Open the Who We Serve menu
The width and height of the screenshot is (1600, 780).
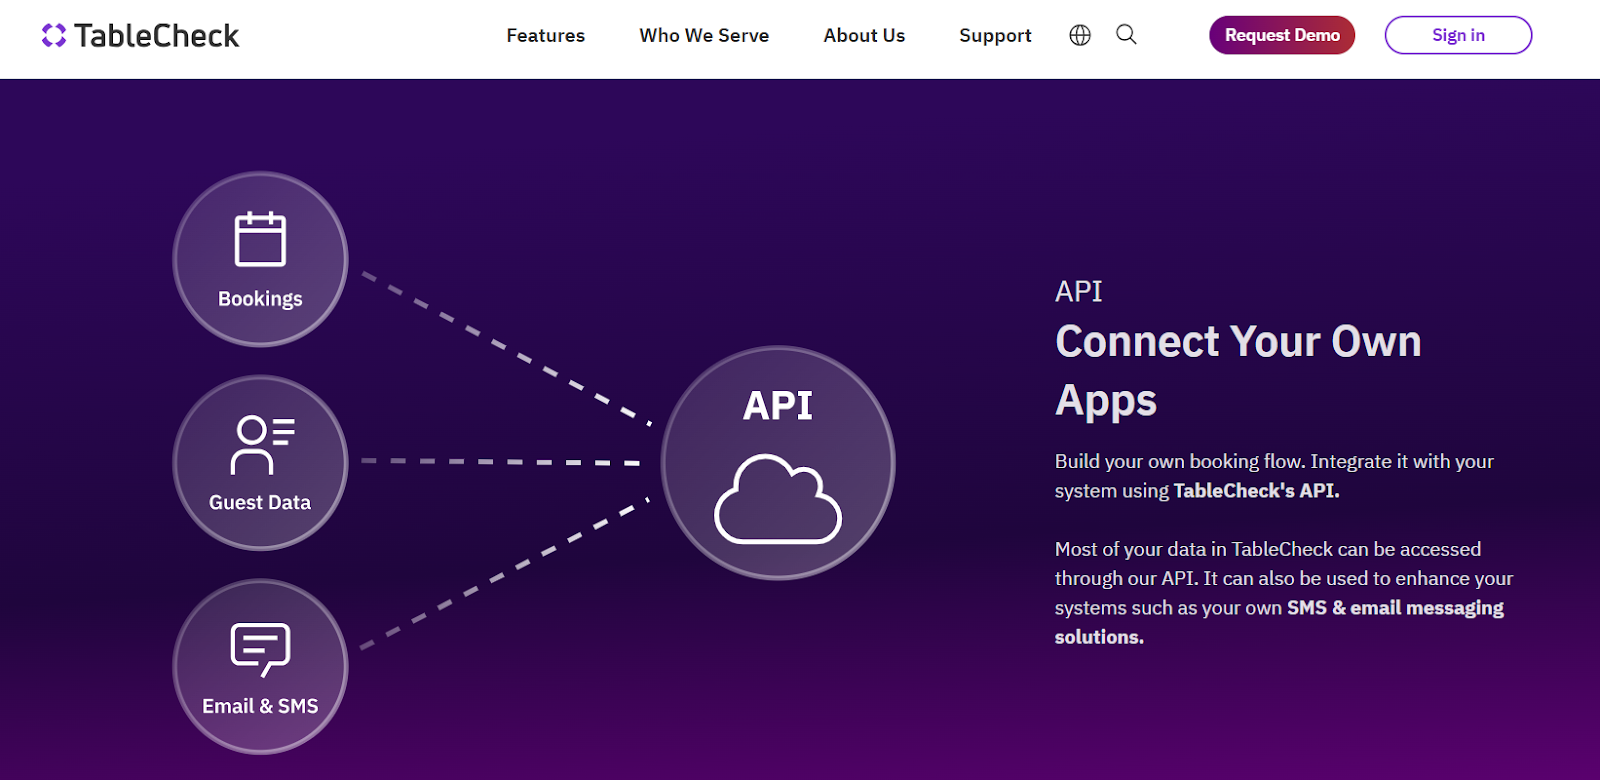pos(704,35)
